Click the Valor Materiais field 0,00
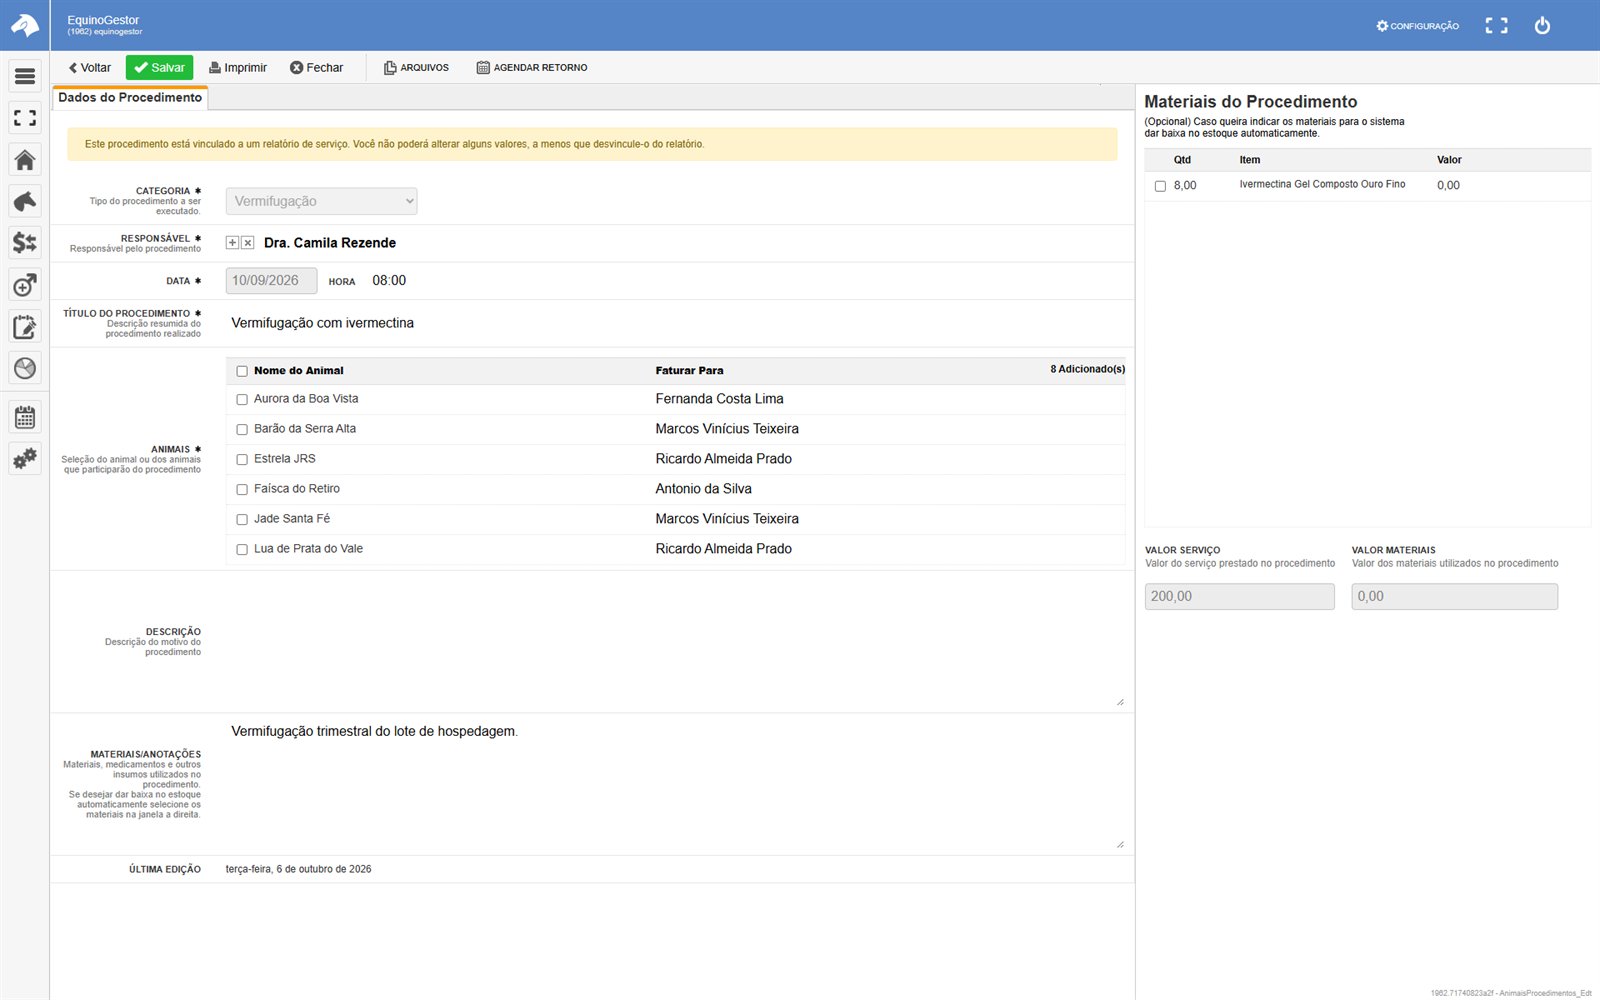The width and height of the screenshot is (1600, 1000). 1454,596
